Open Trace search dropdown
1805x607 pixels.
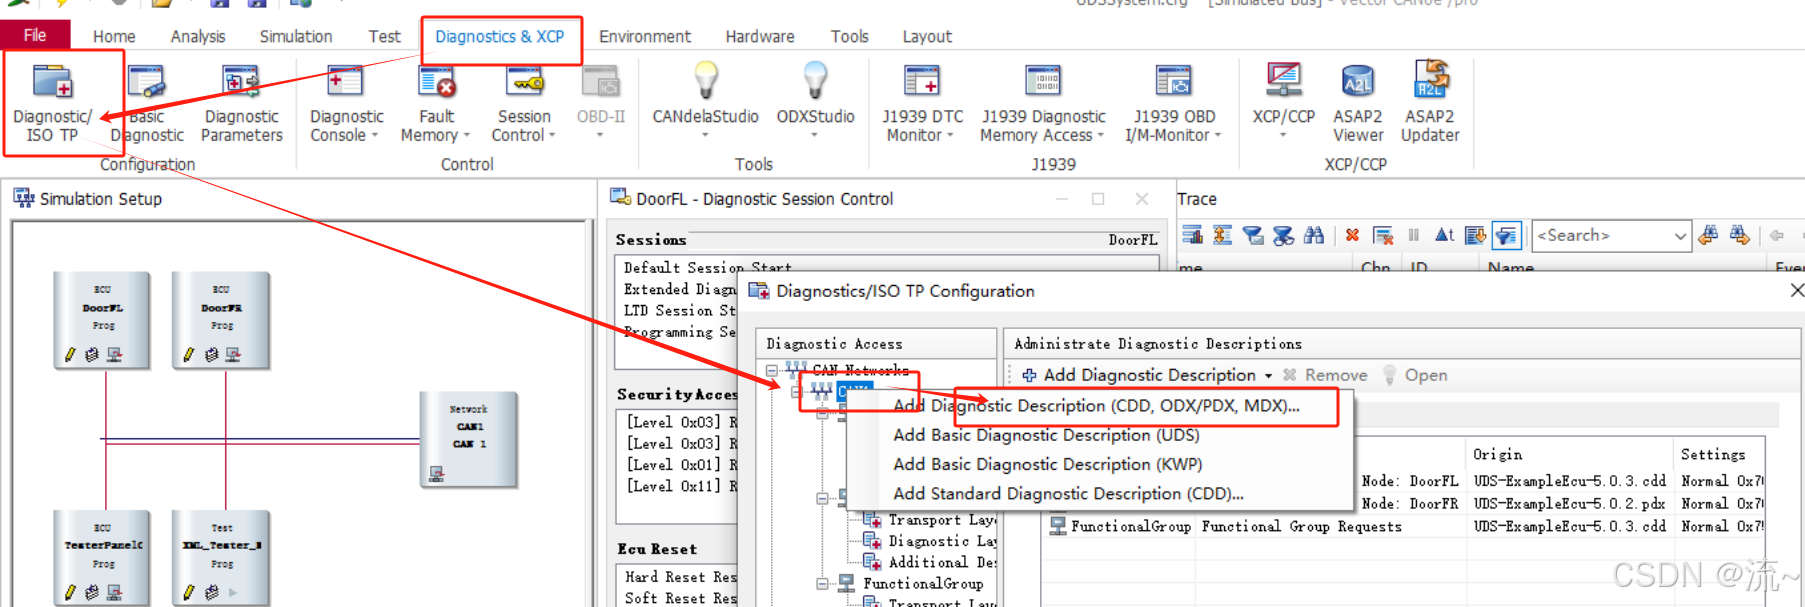pos(1680,236)
